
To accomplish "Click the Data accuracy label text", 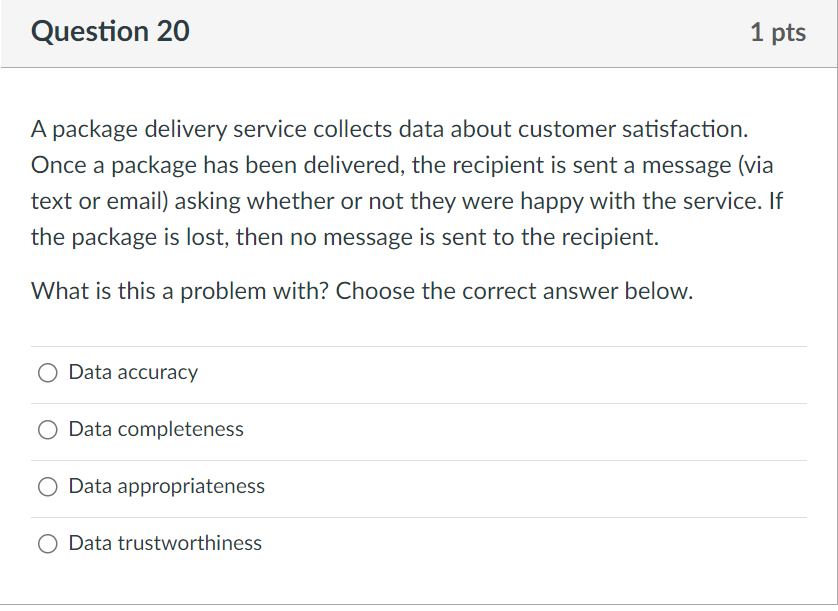I will click(x=133, y=372).
